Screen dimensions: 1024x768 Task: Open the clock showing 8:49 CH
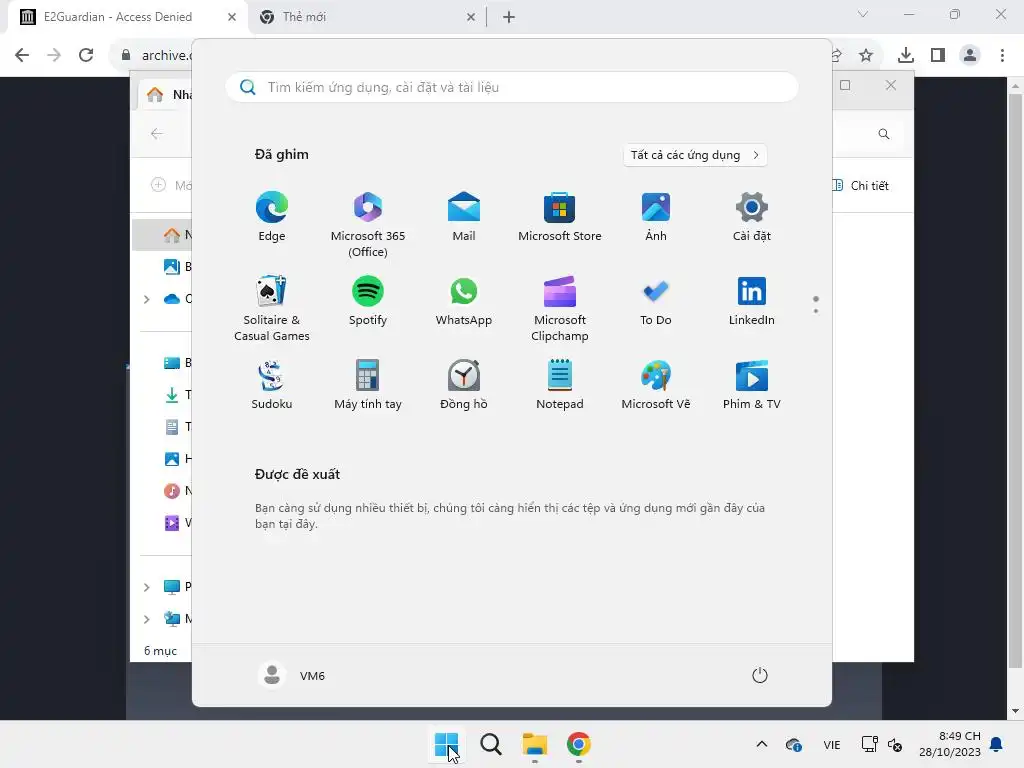[x=950, y=744]
